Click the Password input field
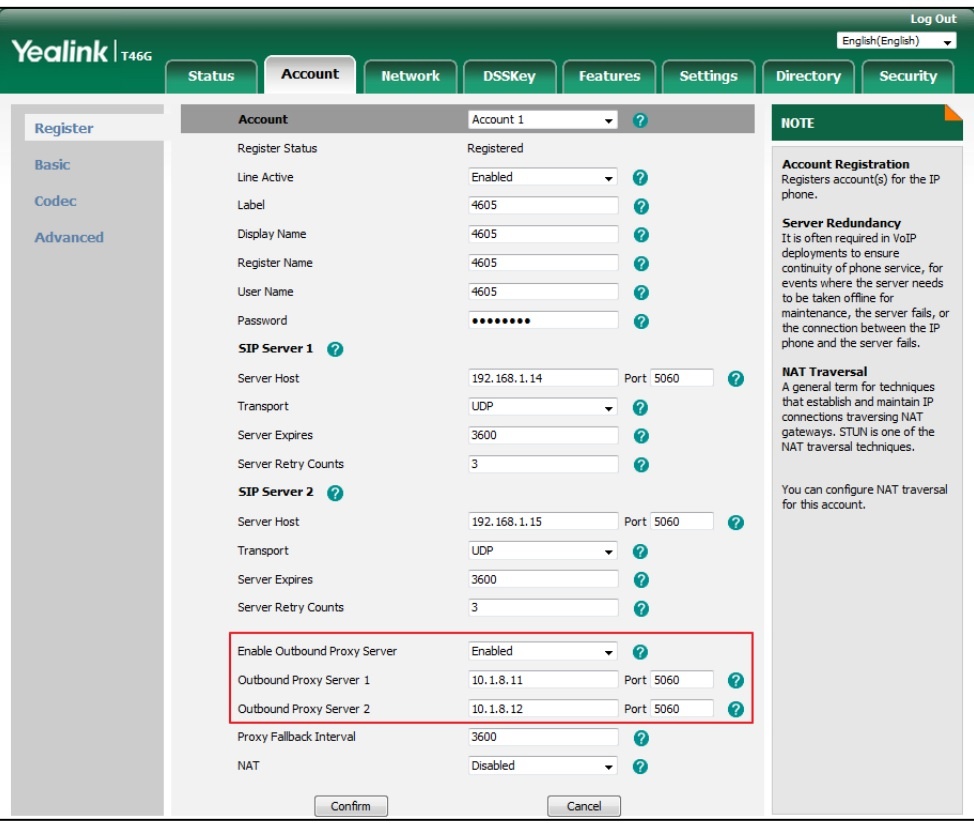This screenshot has width=974, height=823. [x=543, y=321]
